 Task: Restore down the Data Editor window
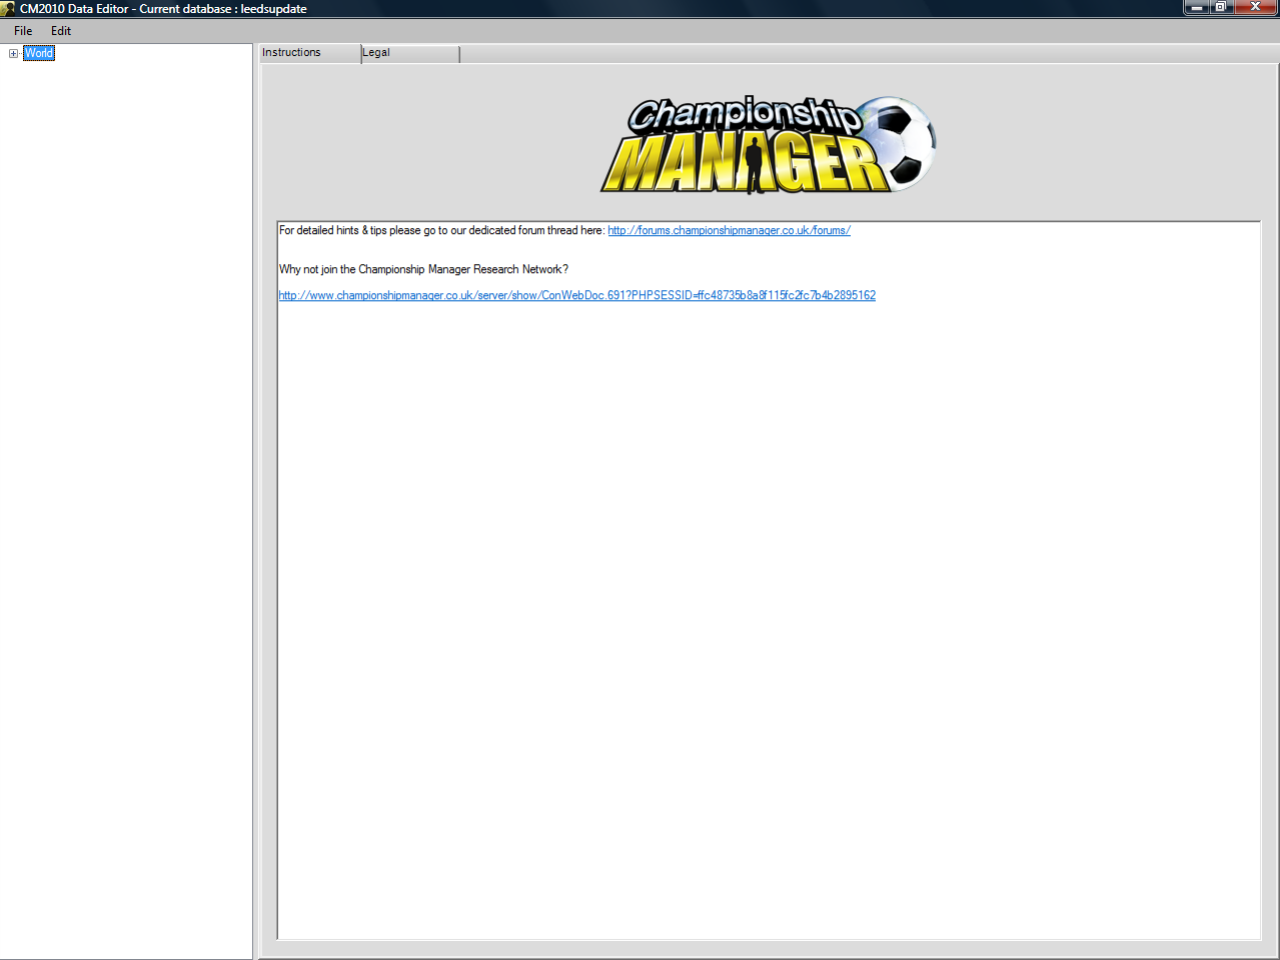click(x=1221, y=7)
